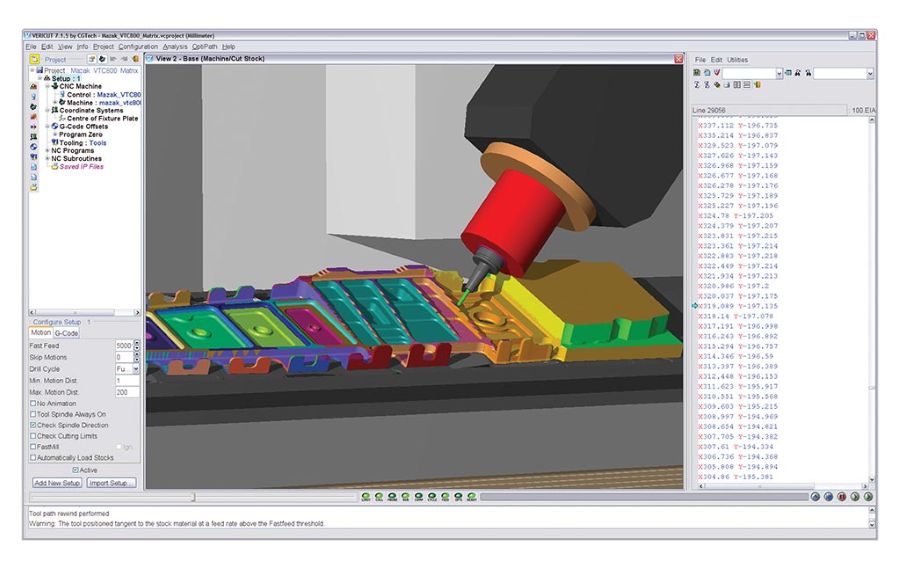
Task: Click the globe G-Code Offsets icon in the sidebar strip
Action: click(34, 146)
